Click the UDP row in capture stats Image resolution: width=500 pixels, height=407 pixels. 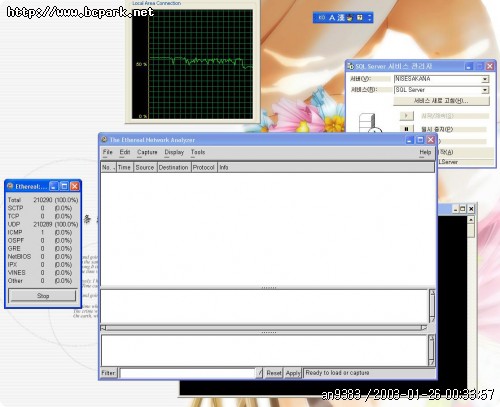pyautogui.click(x=43, y=224)
